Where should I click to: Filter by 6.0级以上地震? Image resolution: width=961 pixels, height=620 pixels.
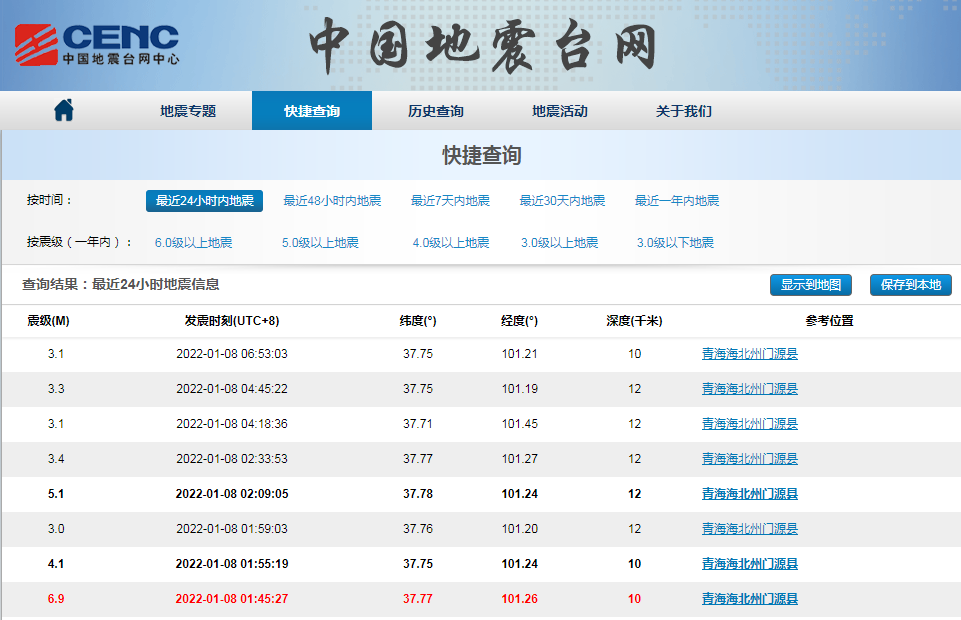(193, 243)
